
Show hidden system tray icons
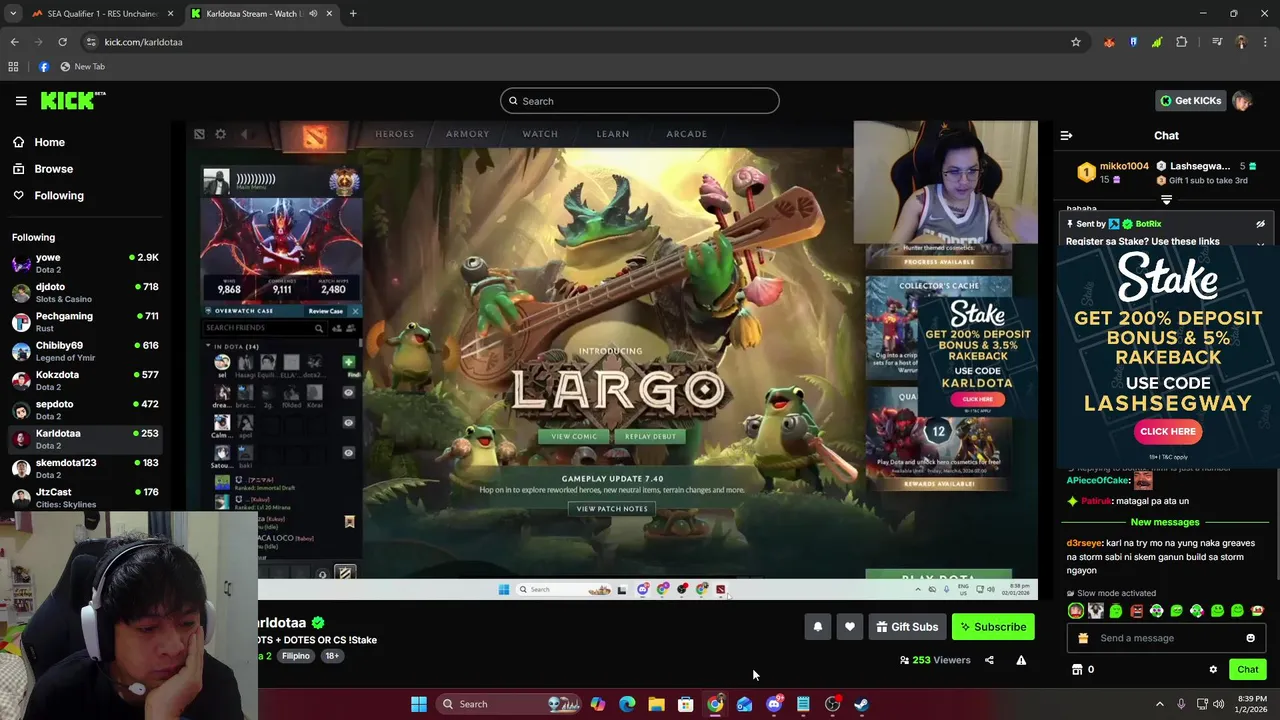[1160, 704]
